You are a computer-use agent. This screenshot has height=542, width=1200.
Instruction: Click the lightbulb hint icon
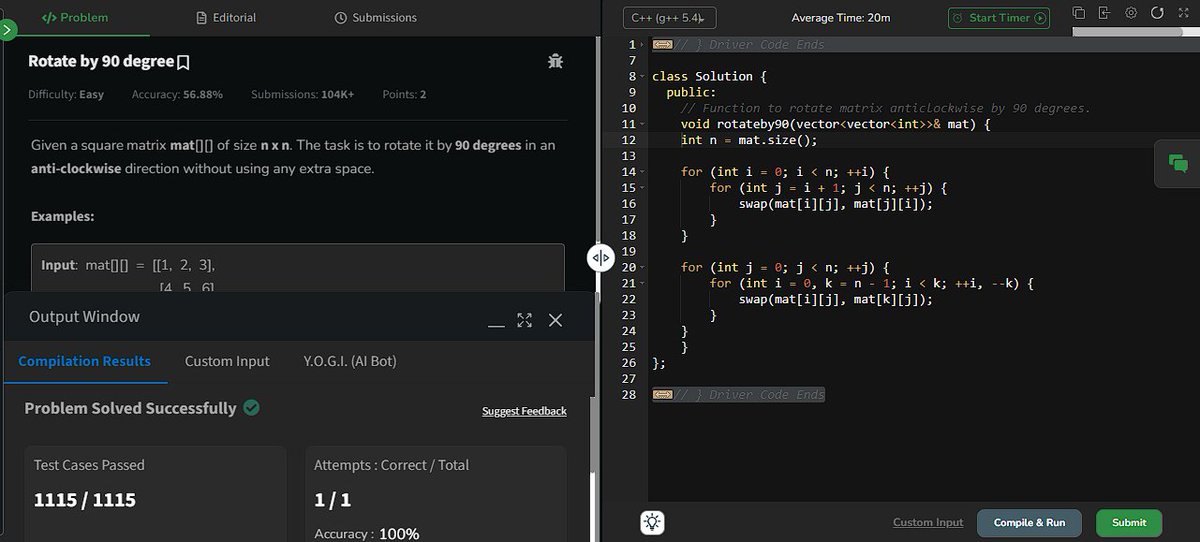click(652, 522)
